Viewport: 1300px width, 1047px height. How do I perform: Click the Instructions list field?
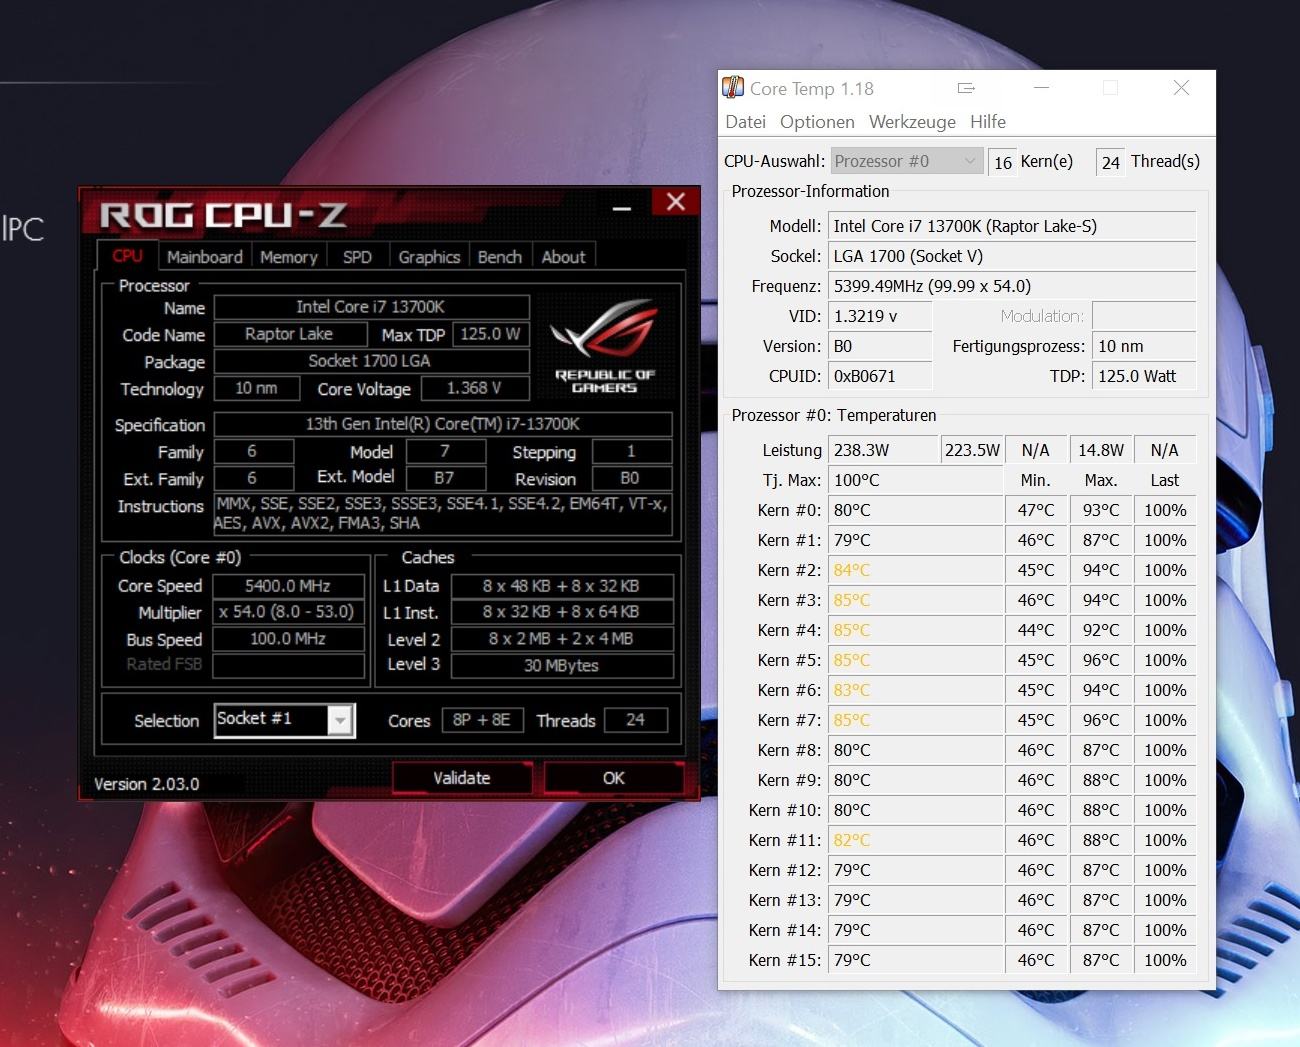pyautogui.click(x=443, y=515)
